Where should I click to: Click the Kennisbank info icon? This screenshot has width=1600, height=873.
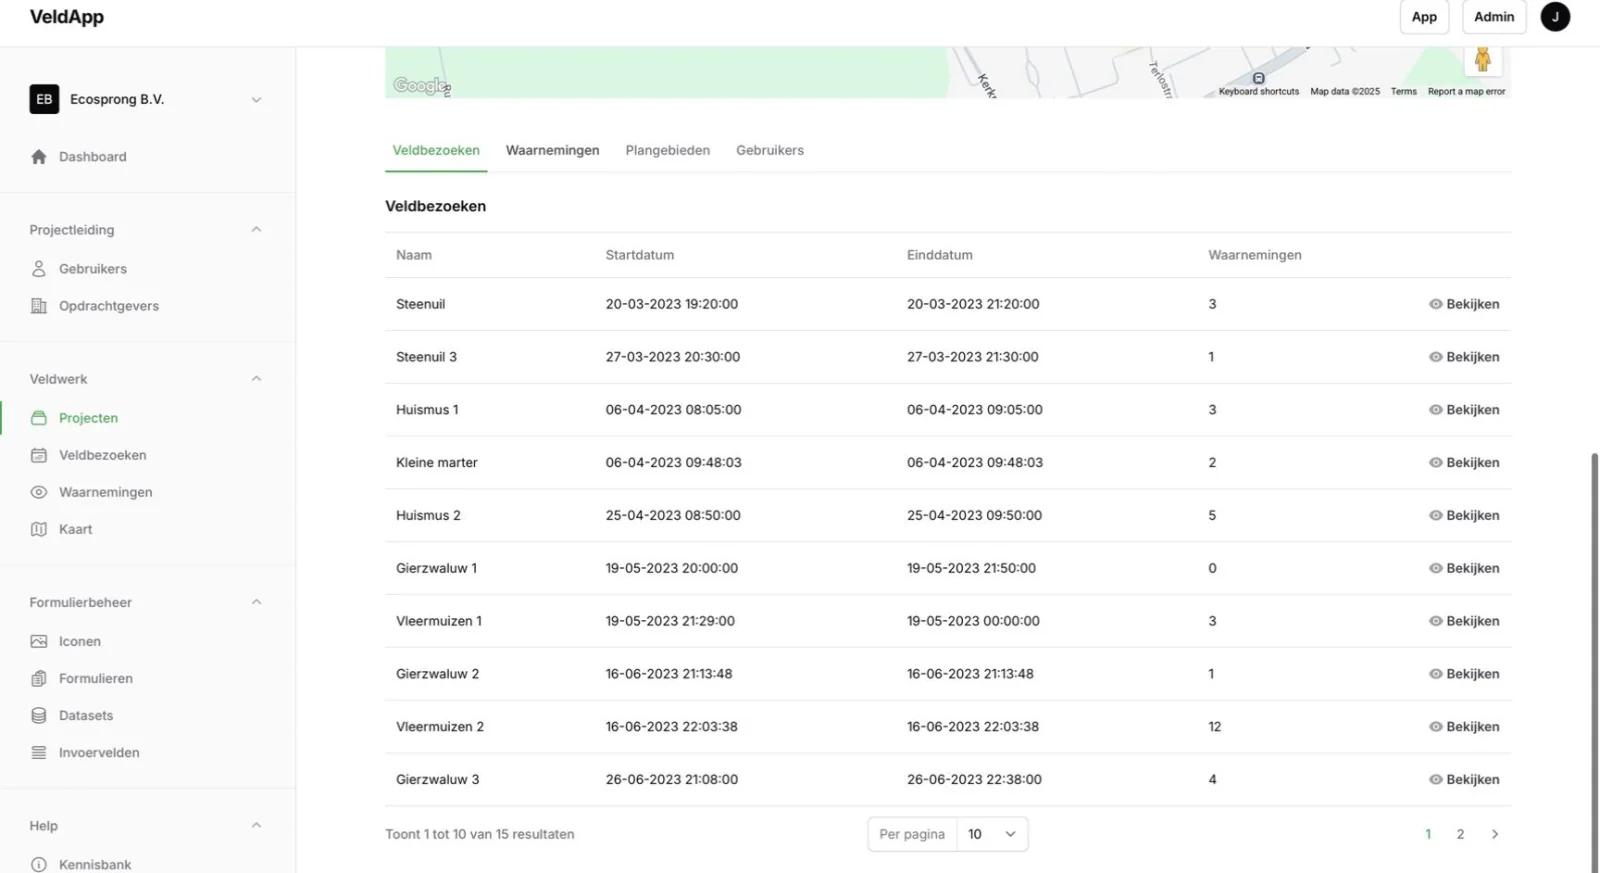pos(39,864)
